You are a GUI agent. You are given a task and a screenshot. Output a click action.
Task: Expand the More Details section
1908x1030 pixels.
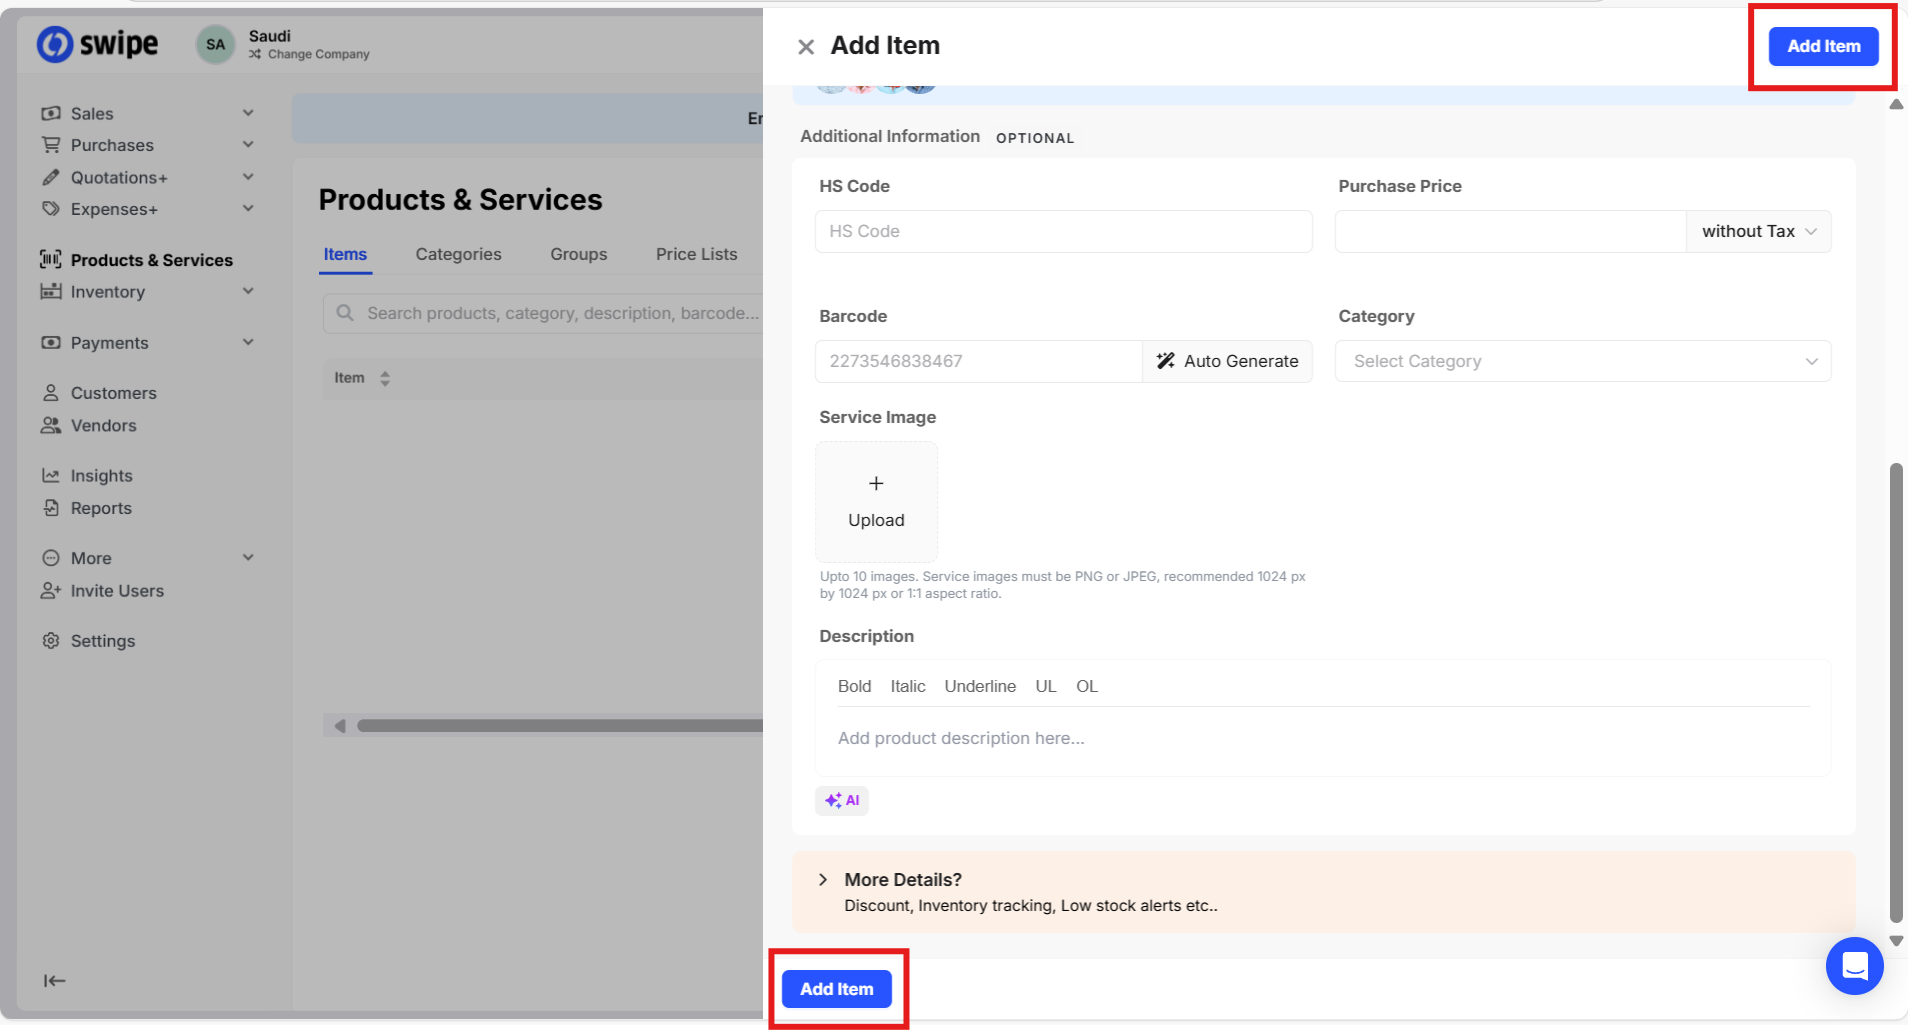823,880
